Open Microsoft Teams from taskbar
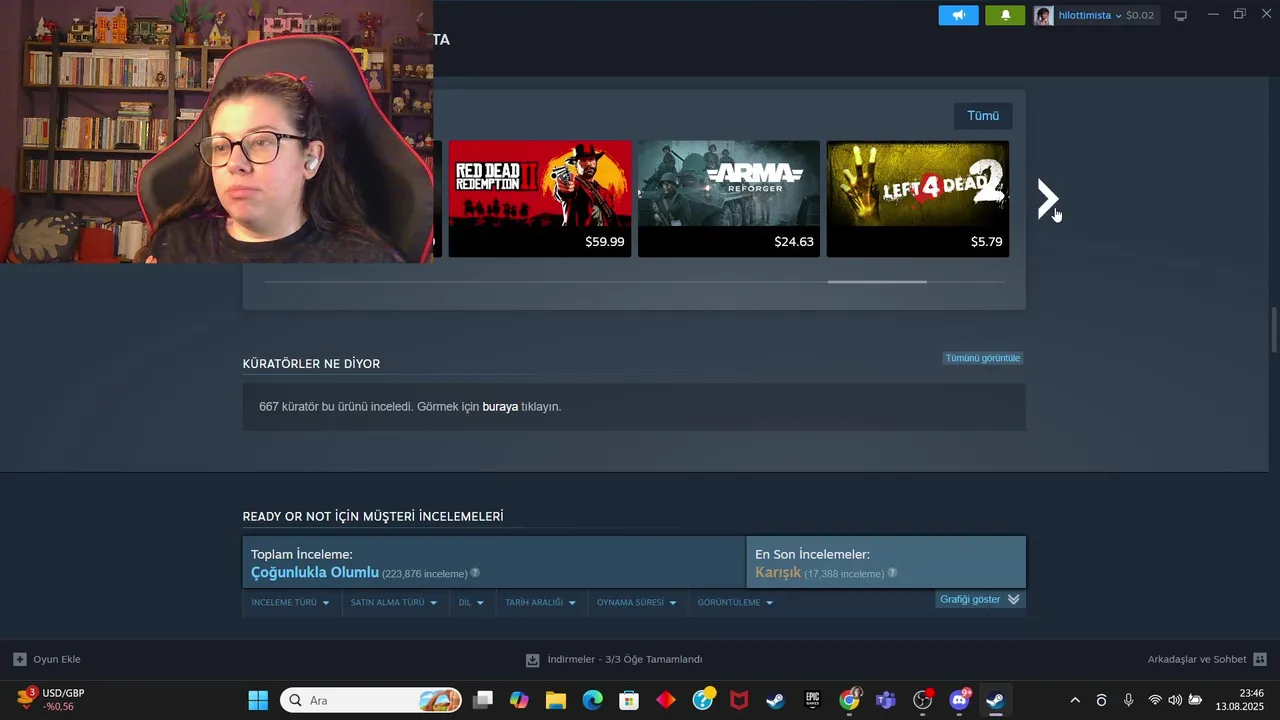Image resolution: width=1280 pixels, height=720 pixels. click(885, 700)
